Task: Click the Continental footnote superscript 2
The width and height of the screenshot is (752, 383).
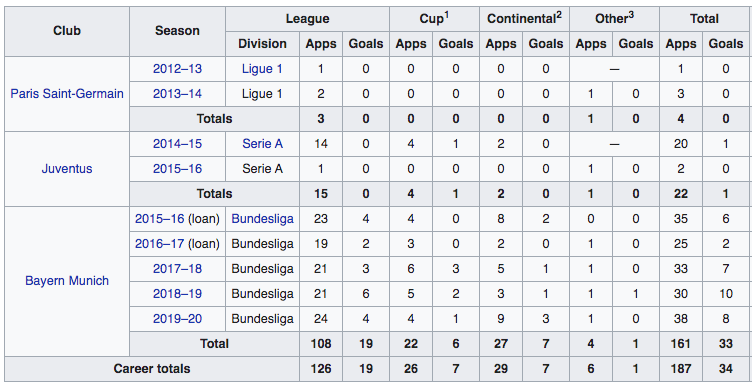Action: click(559, 15)
